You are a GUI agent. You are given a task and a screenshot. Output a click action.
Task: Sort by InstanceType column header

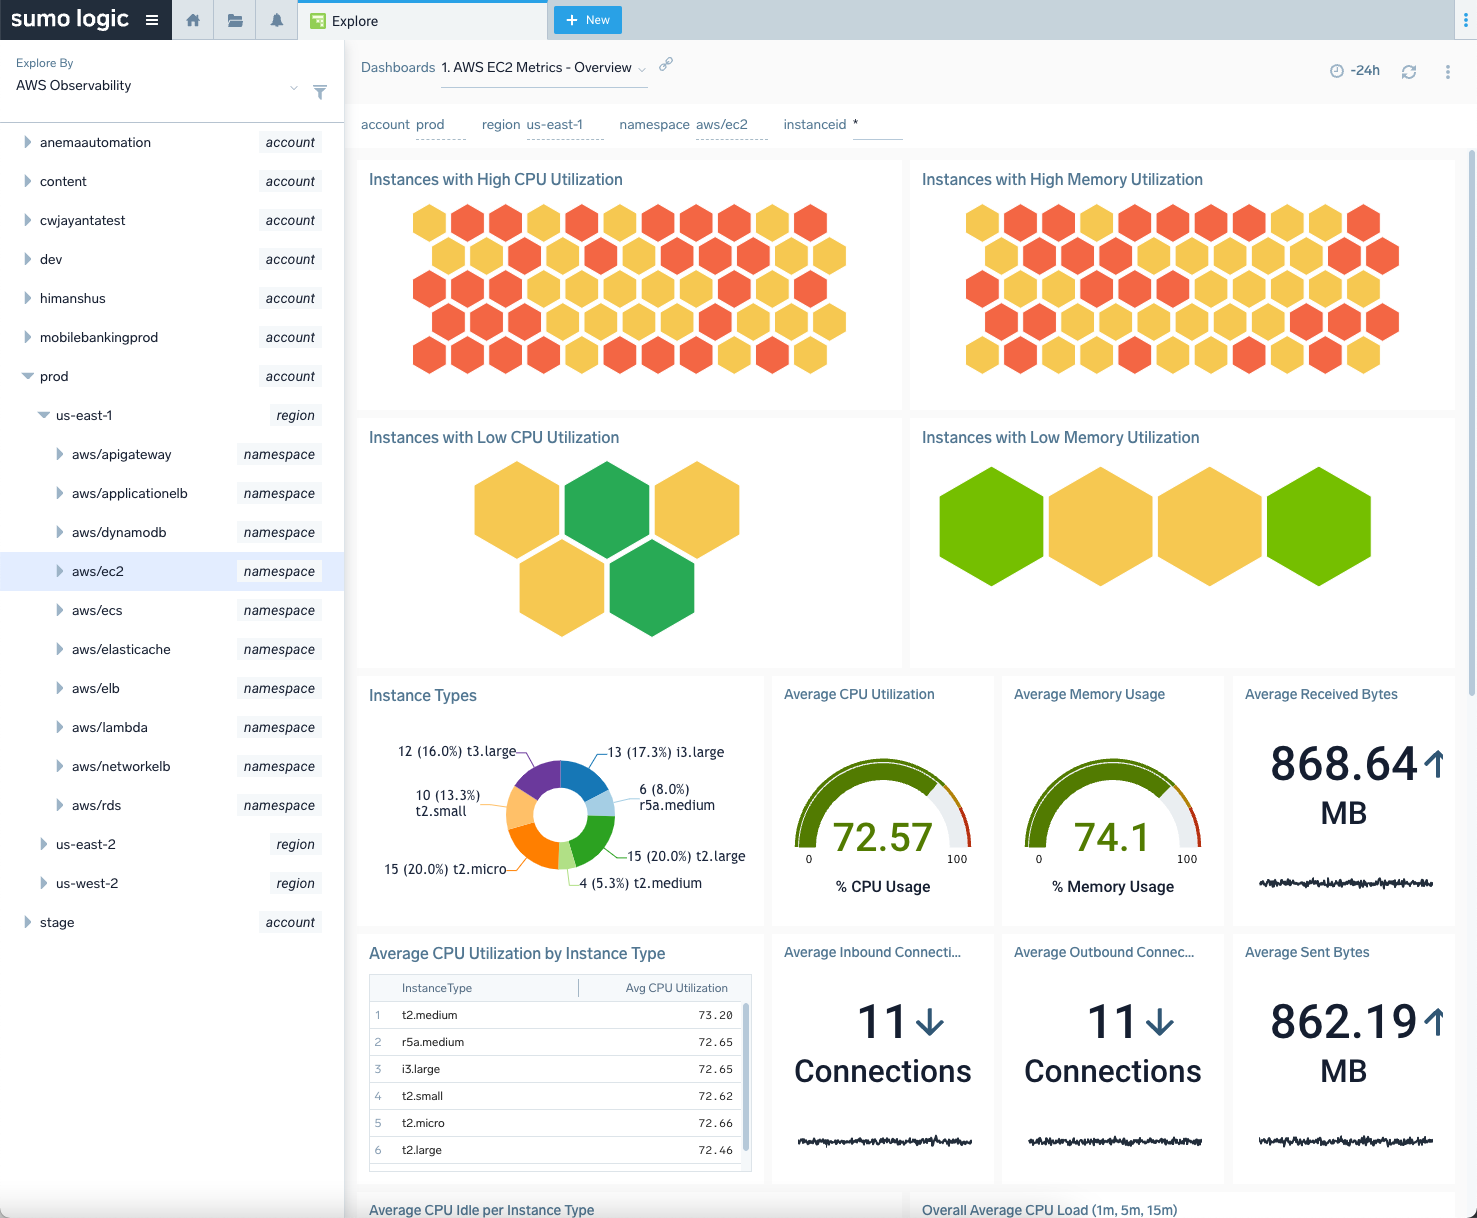tap(437, 988)
